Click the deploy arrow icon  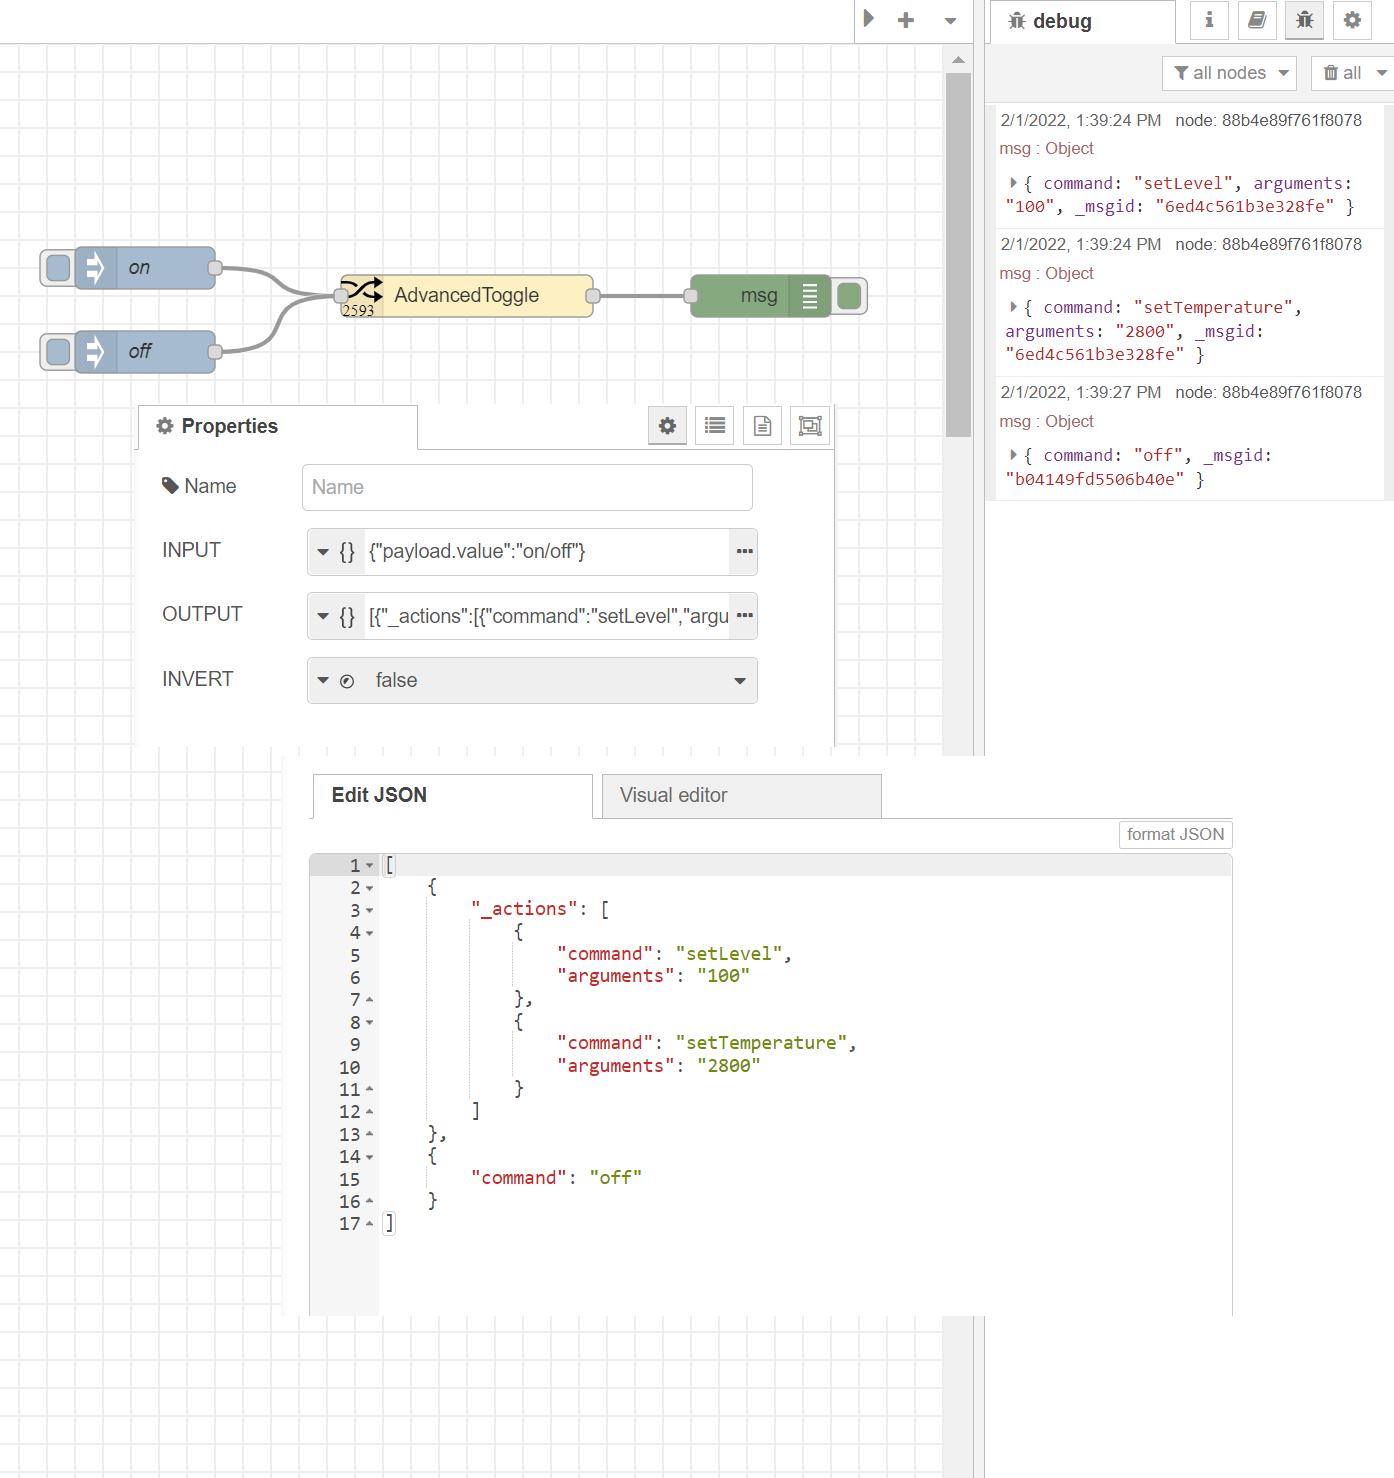pyautogui.click(x=868, y=19)
